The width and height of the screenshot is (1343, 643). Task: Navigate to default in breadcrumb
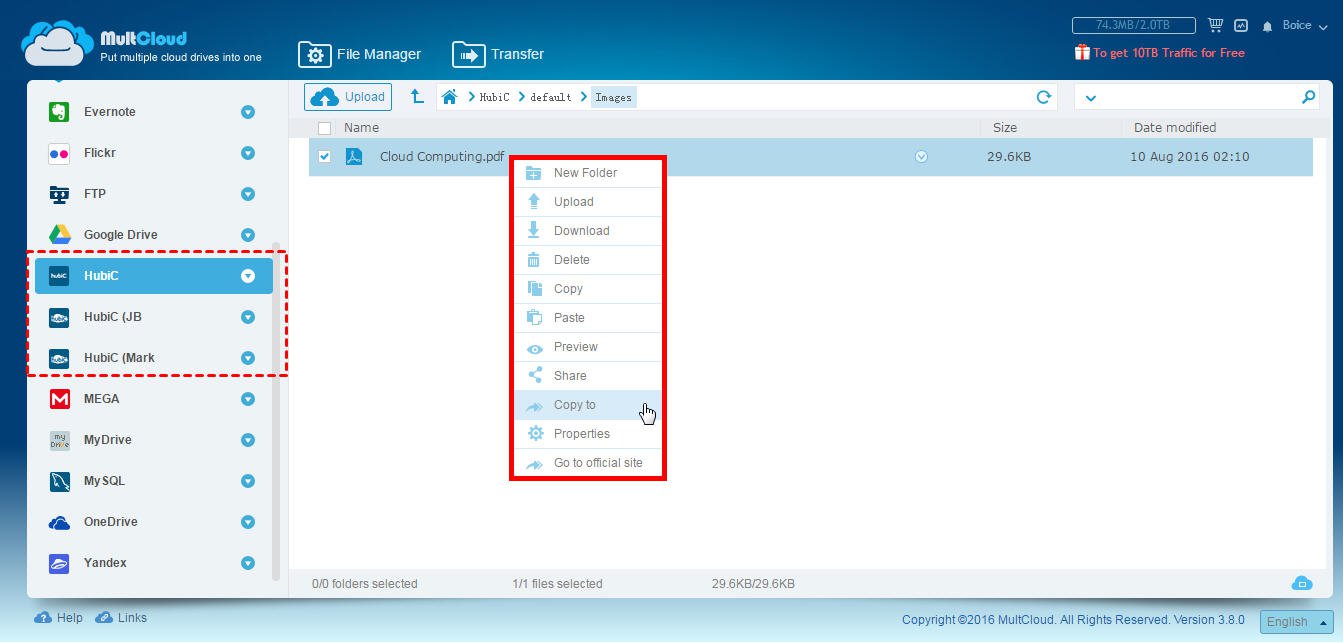551,97
